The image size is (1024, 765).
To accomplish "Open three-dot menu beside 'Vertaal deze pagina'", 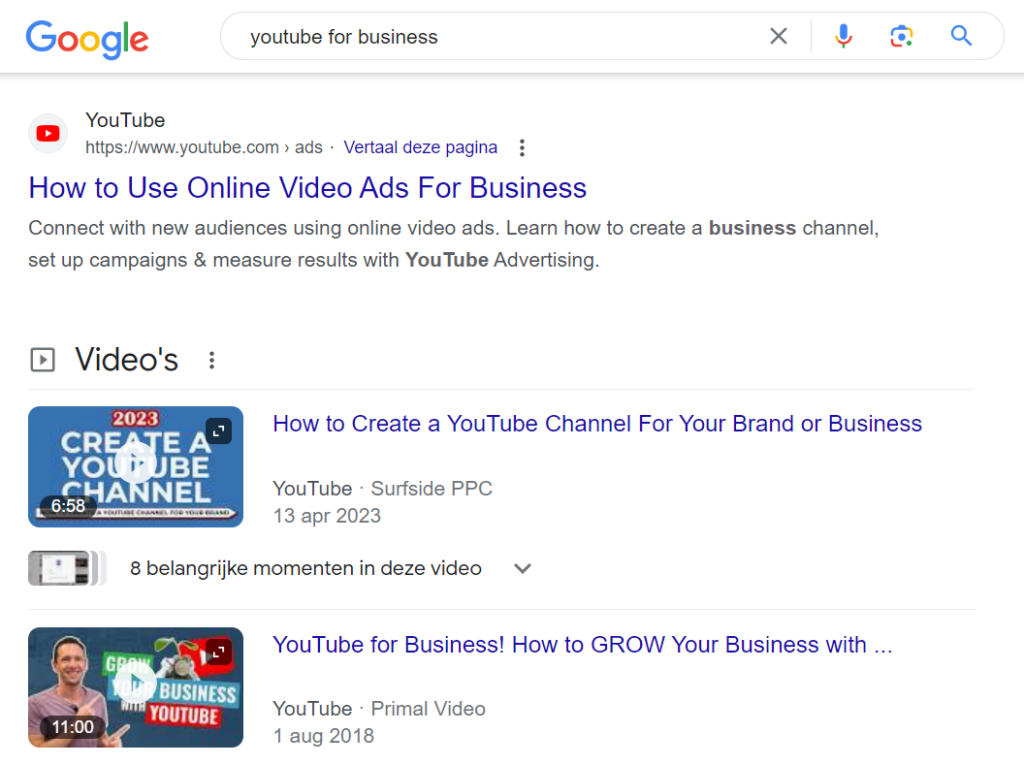I will (x=522, y=148).
